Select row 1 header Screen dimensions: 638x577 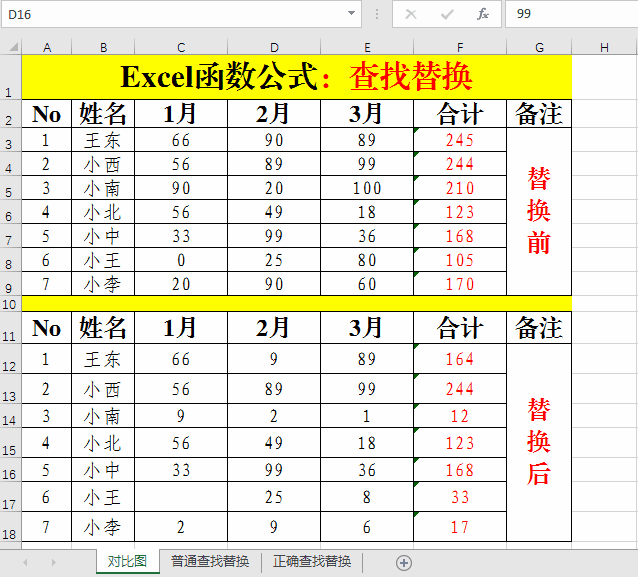(11, 77)
